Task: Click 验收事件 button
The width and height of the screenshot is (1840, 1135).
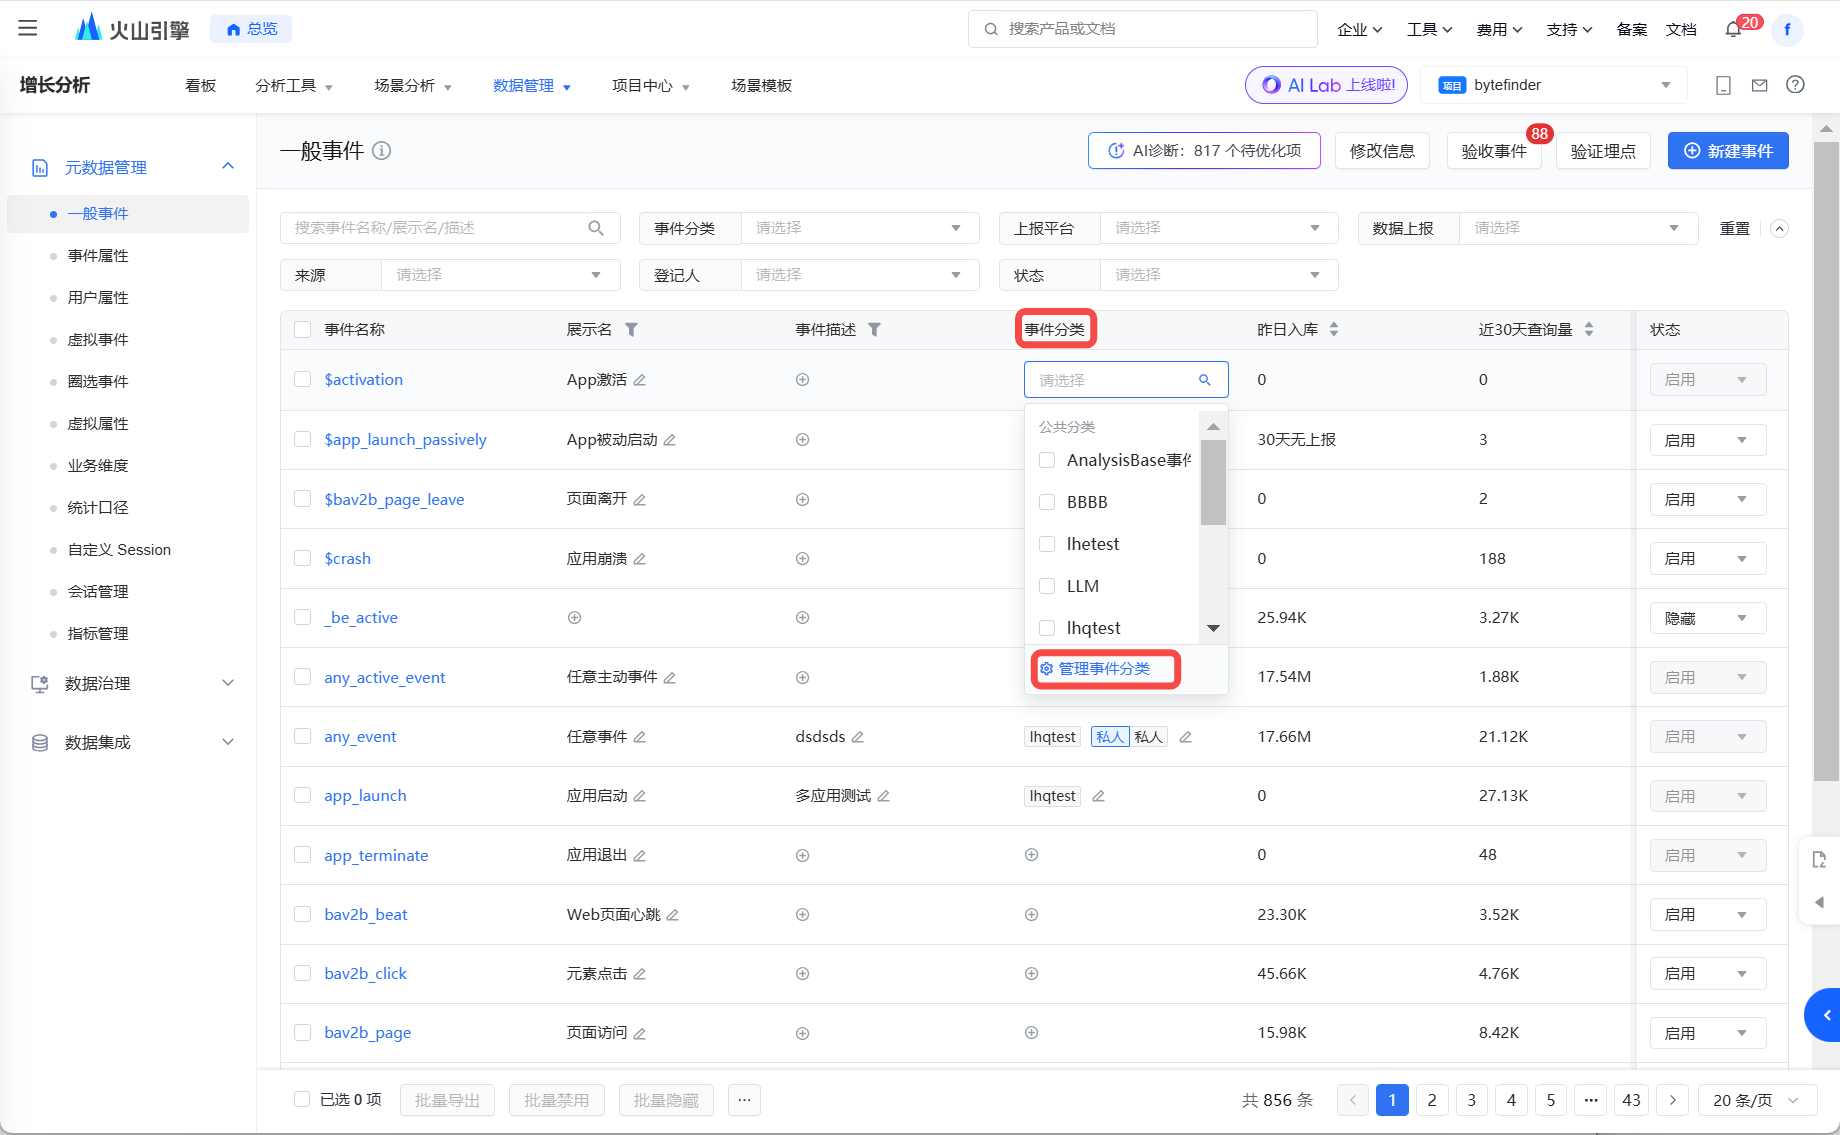Action: (x=1494, y=151)
